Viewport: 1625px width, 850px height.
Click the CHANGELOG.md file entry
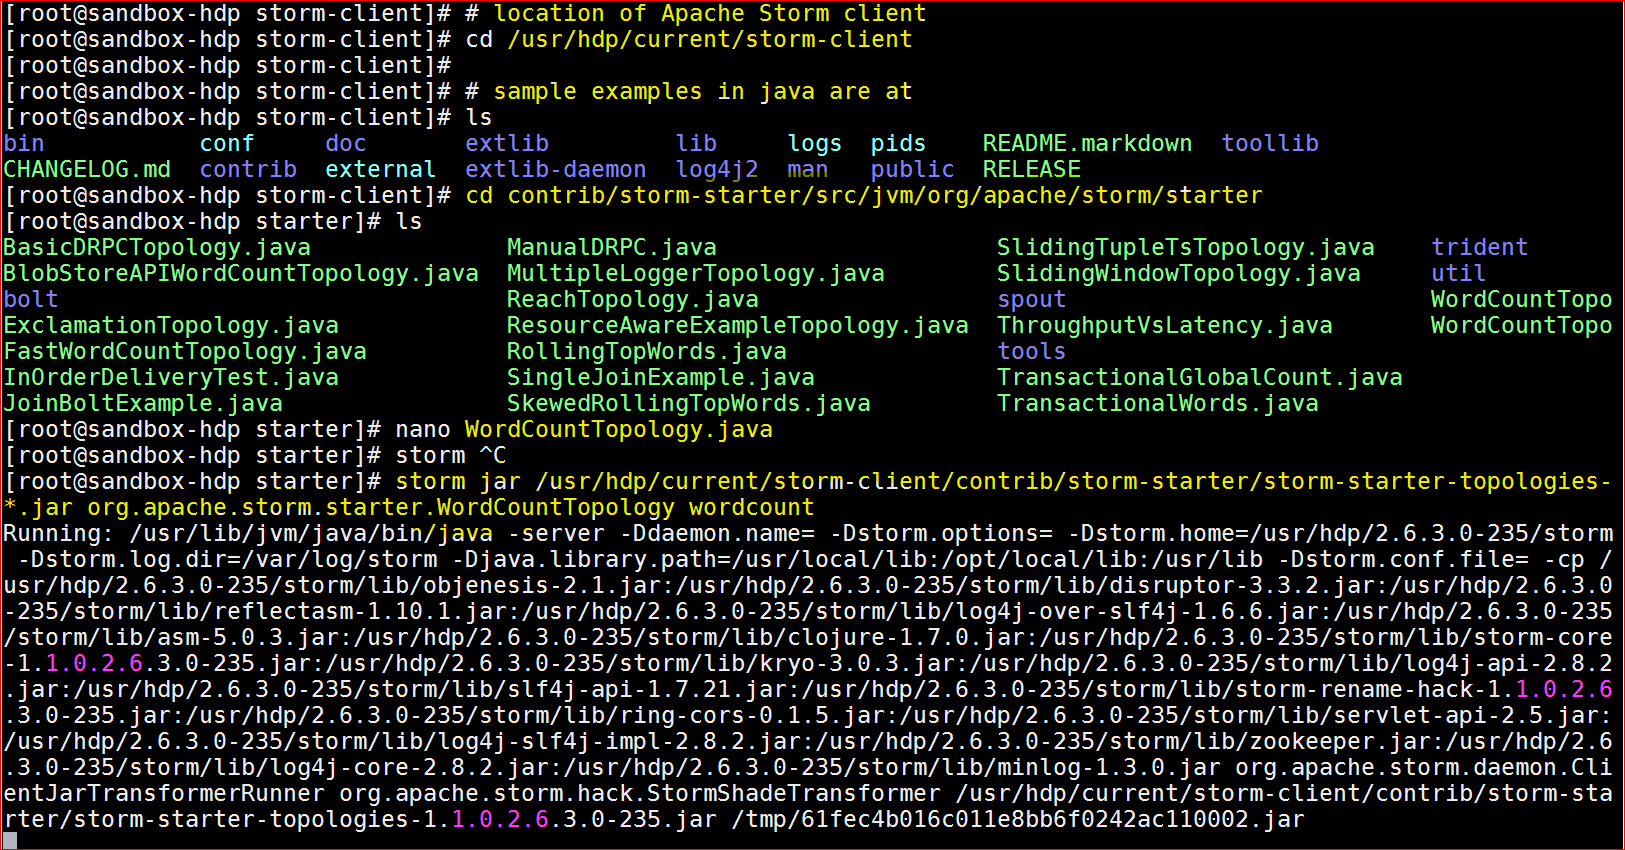[87, 169]
